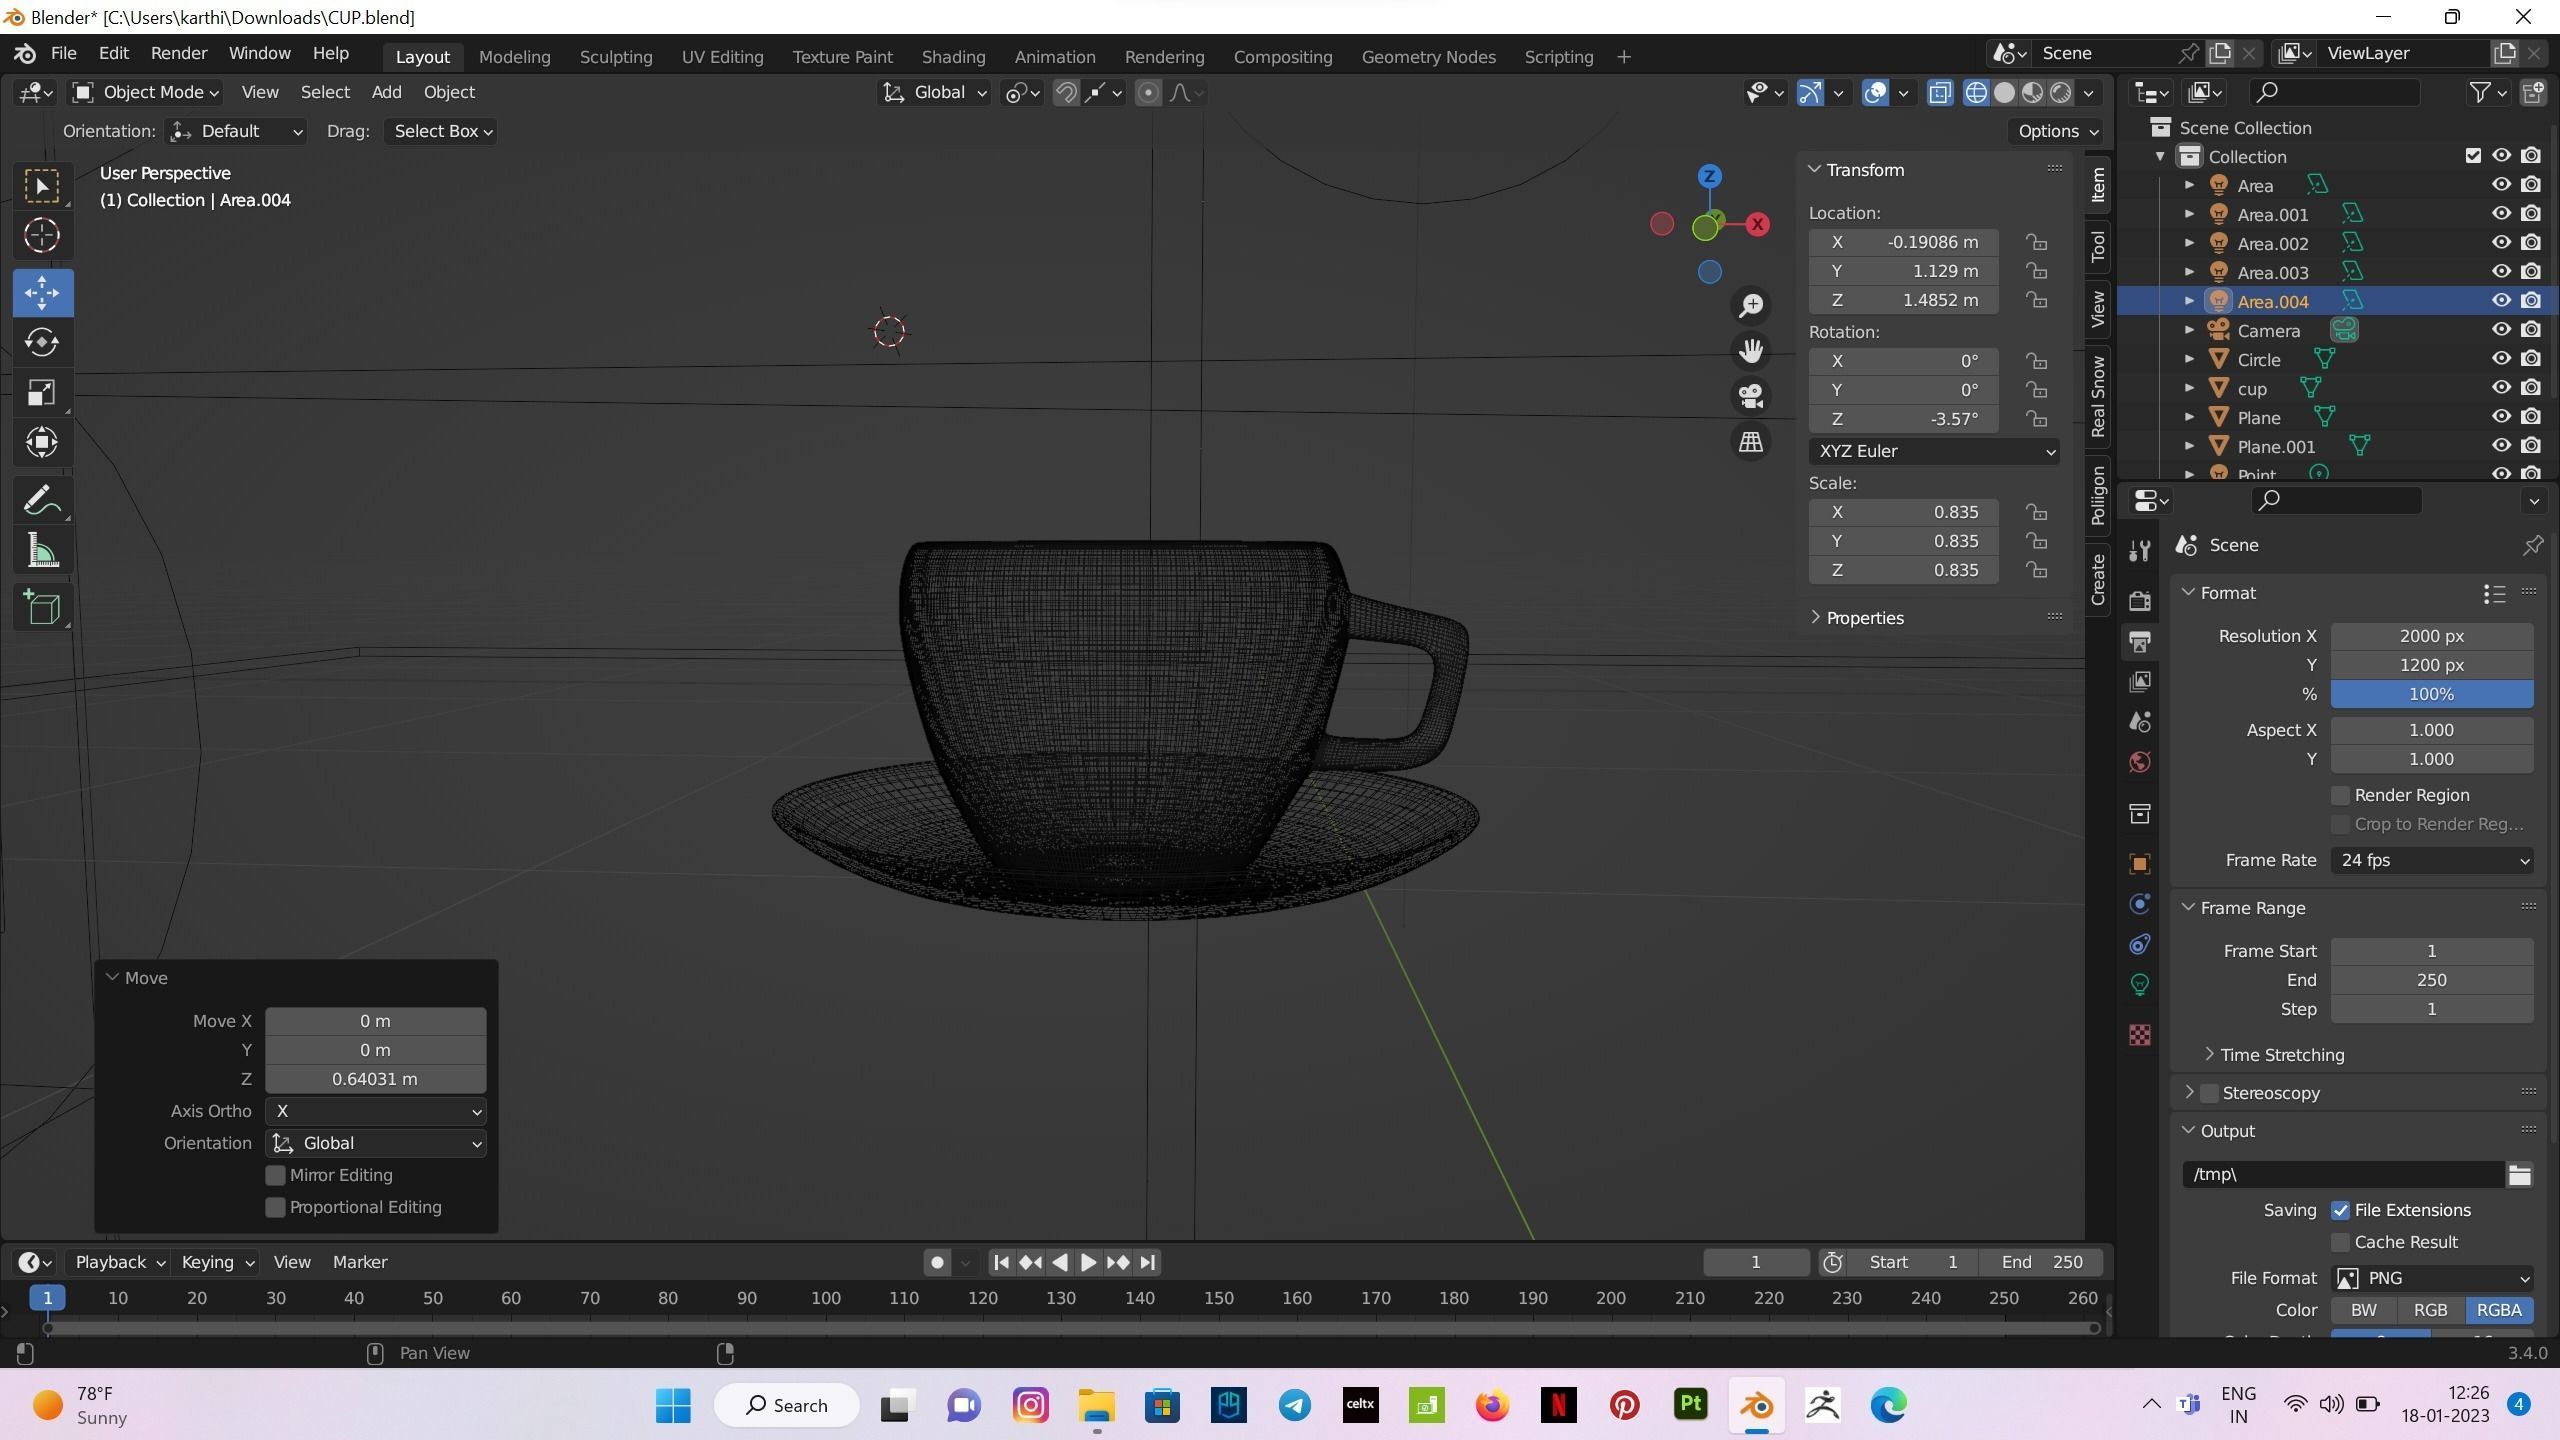Select RGB color mode button
Viewport: 2560px width, 1440px height.
coord(2430,1311)
